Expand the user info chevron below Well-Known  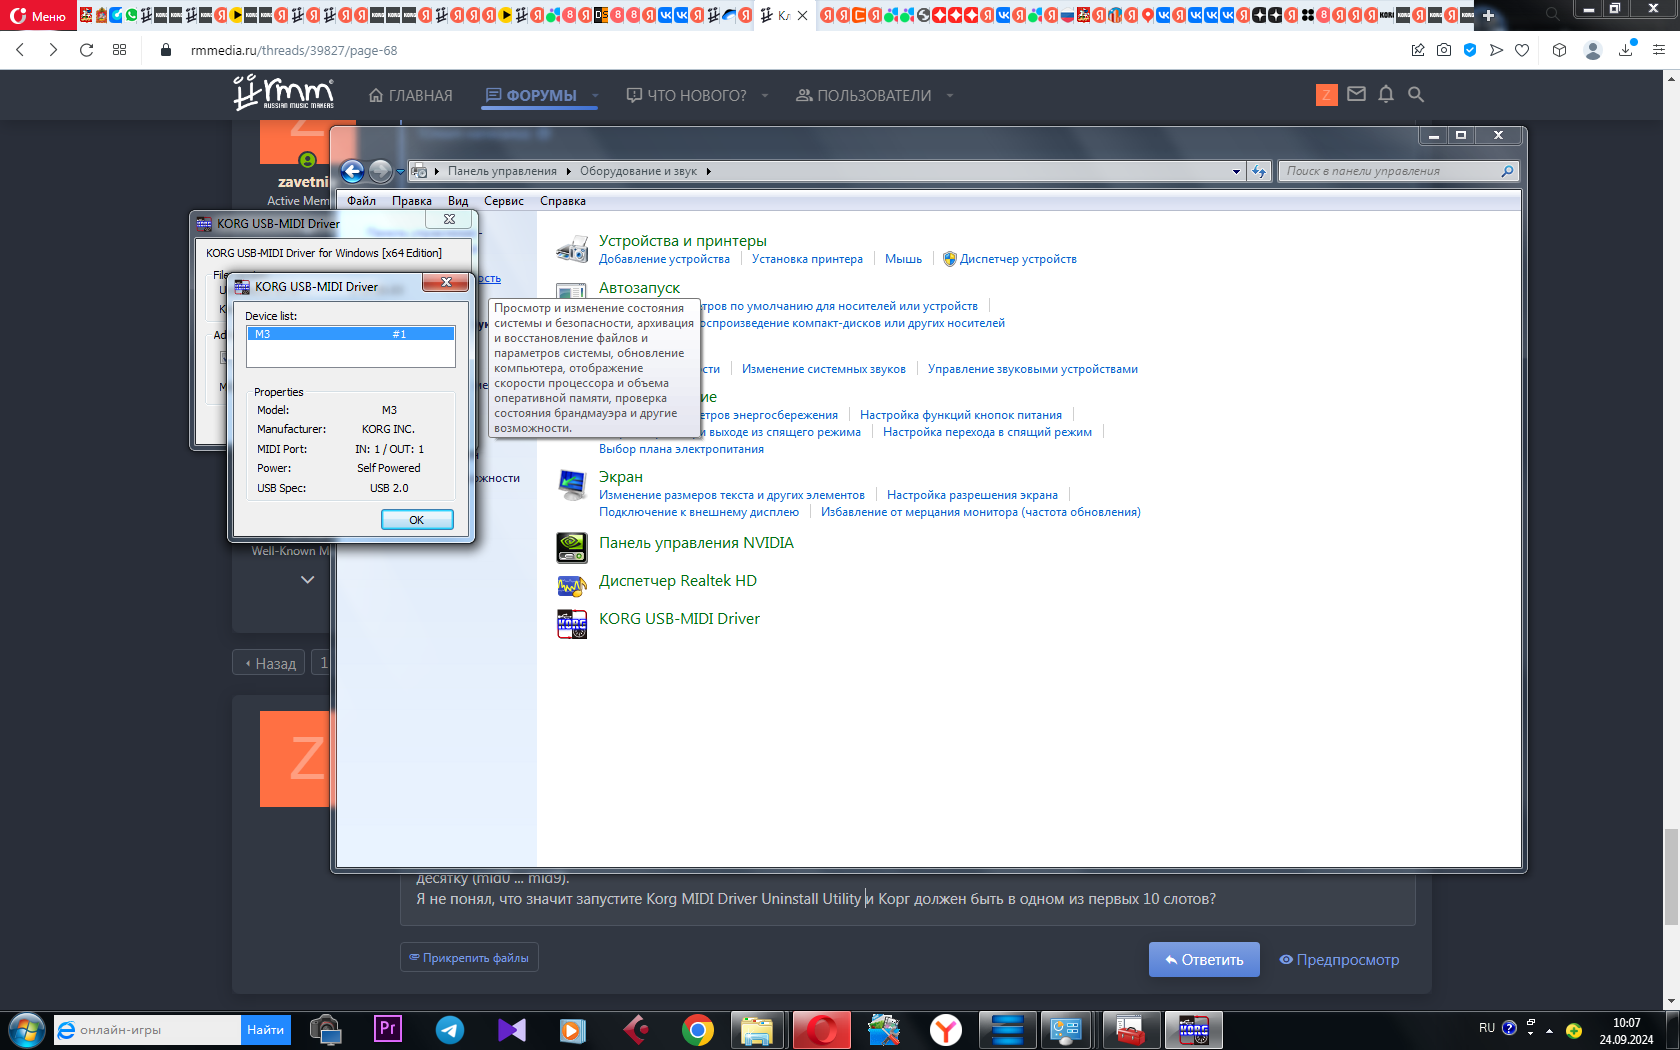307,579
